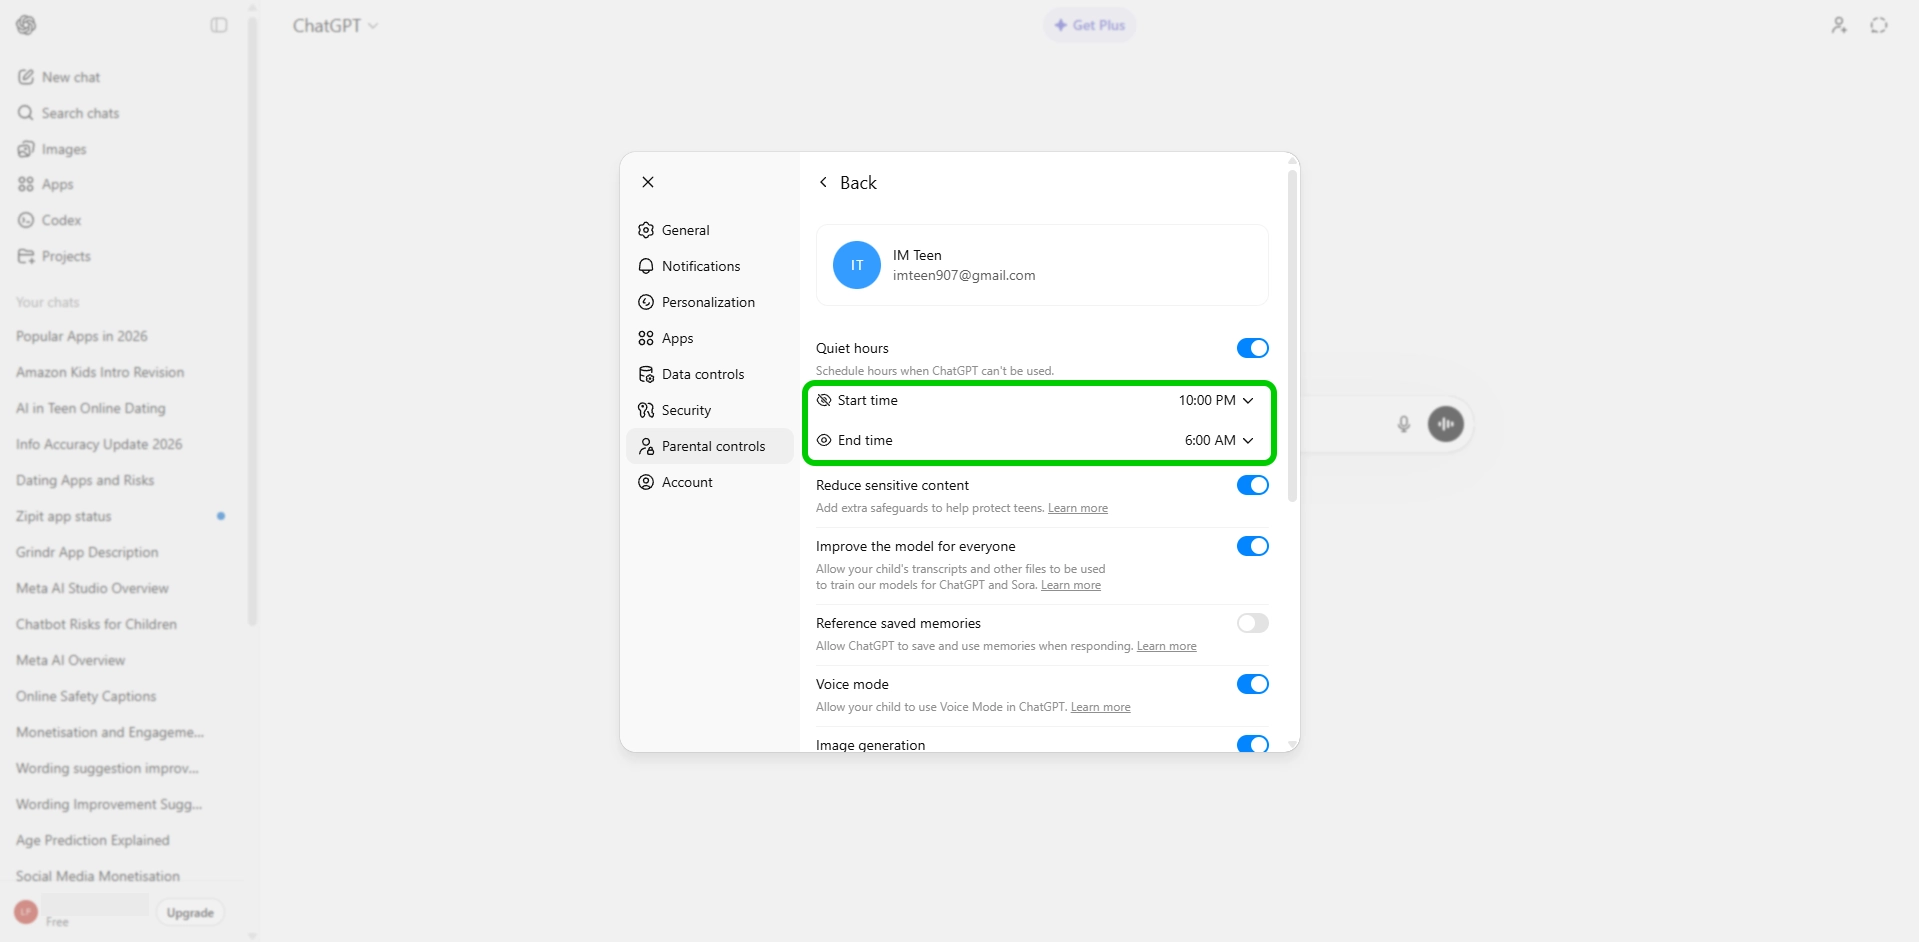Switch to Data controls settings tab
The width and height of the screenshot is (1919, 942).
pyautogui.click(x=703, y=374)
